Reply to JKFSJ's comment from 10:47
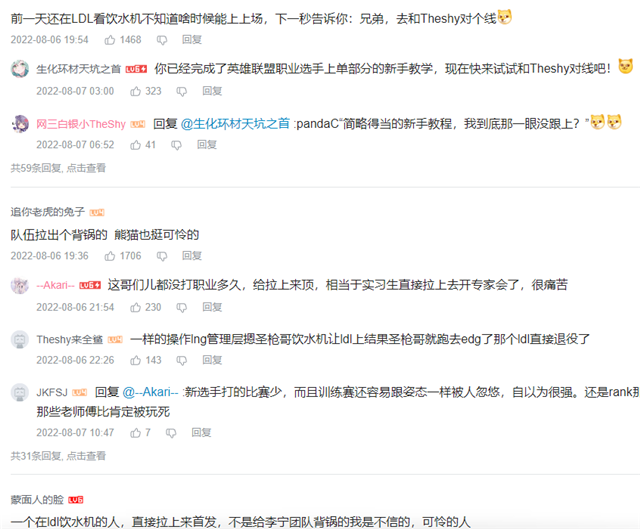This screenshot has width=640, height=529. click(x=201, y=432)
